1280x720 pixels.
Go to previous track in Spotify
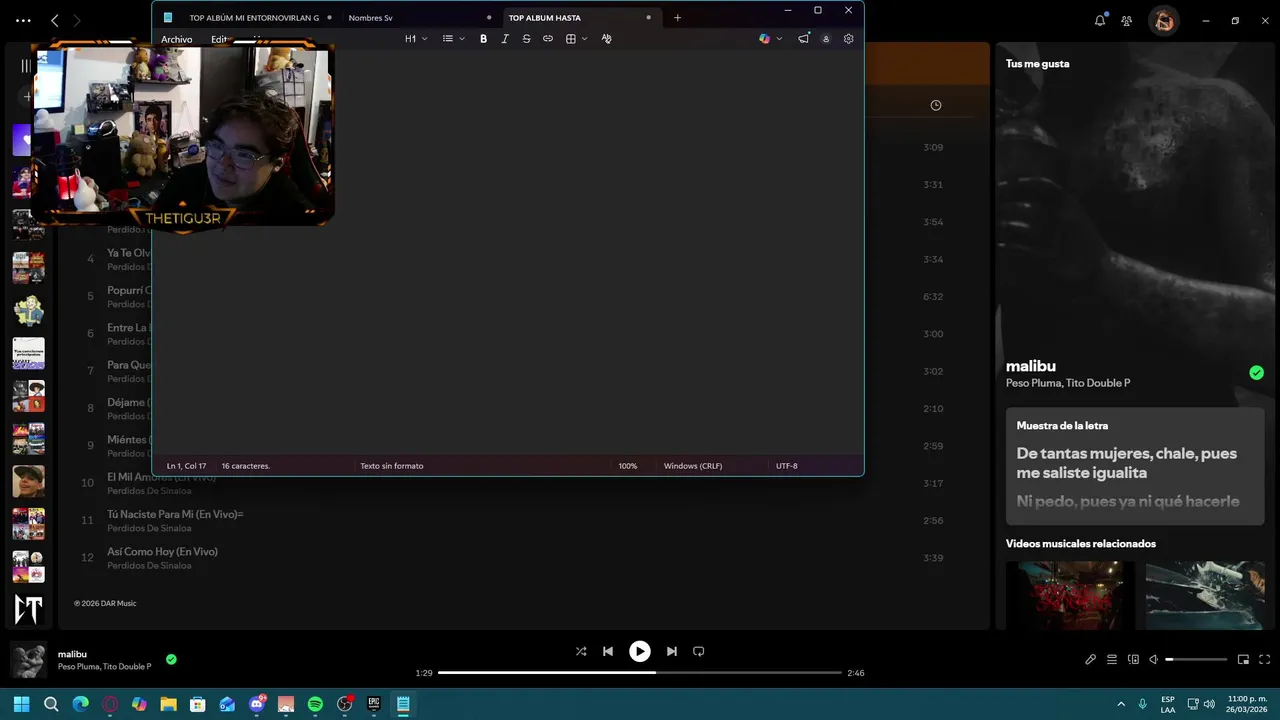(x=608, y=651)
